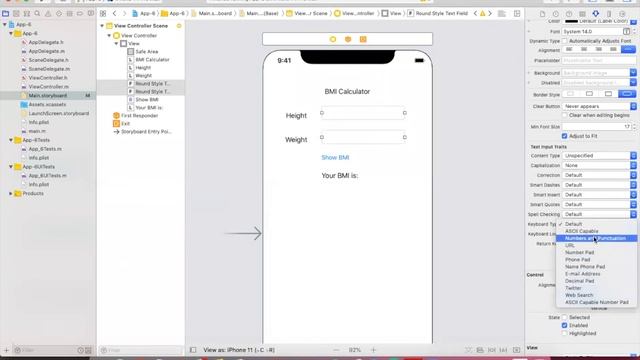The height and width of the screenshot is (360, 640).
Task: Enable Clear when editing begins checkbox
Action: coord(564,116)
